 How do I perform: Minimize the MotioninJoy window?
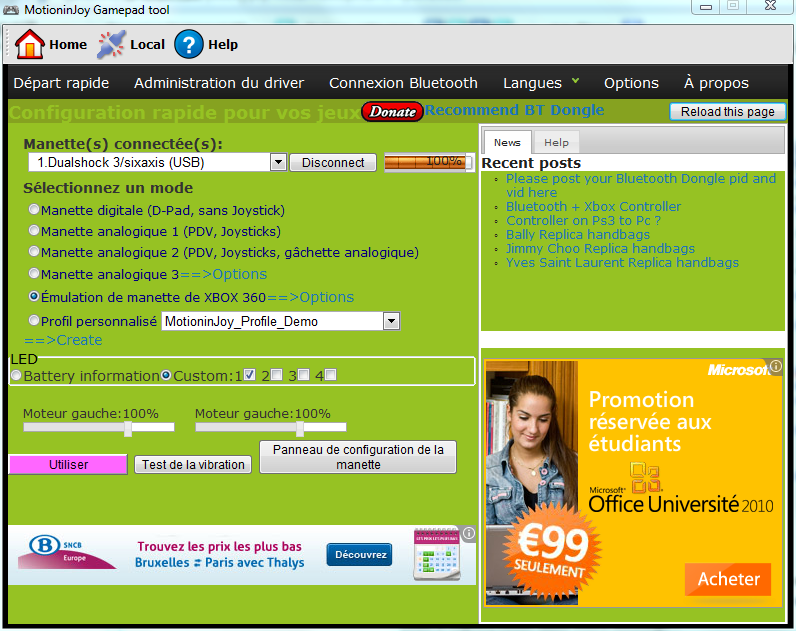click(706, 7)
